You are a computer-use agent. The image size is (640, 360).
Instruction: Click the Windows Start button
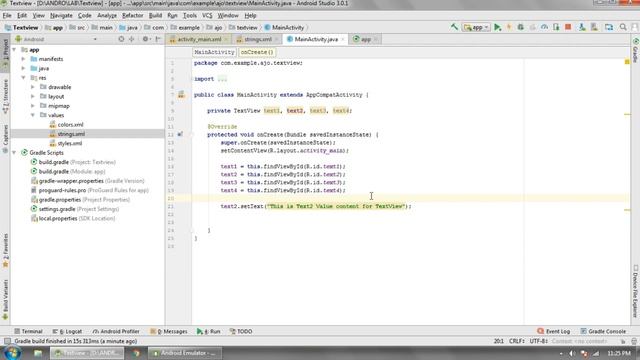(12, 353)
